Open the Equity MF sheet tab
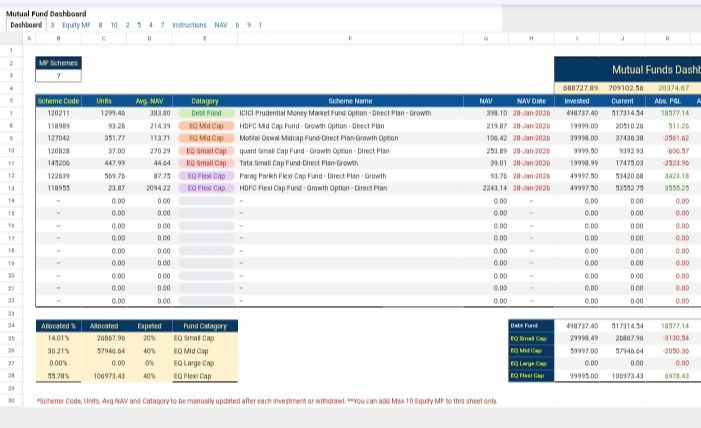Screen dimensions: 701x428 pyautogui.click(x=76, y=25)
